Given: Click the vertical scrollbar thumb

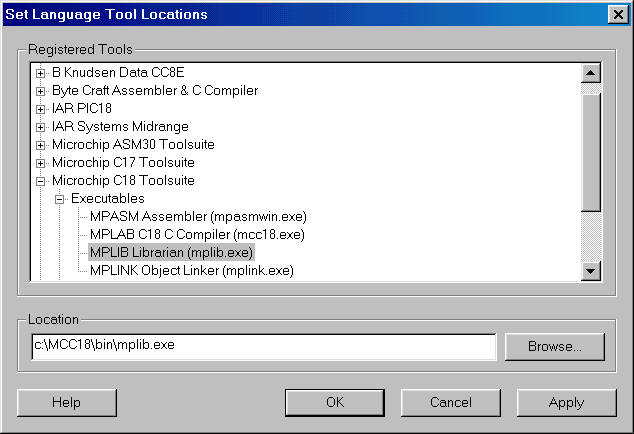Looking at the screenshot, I should pos(591,152).
